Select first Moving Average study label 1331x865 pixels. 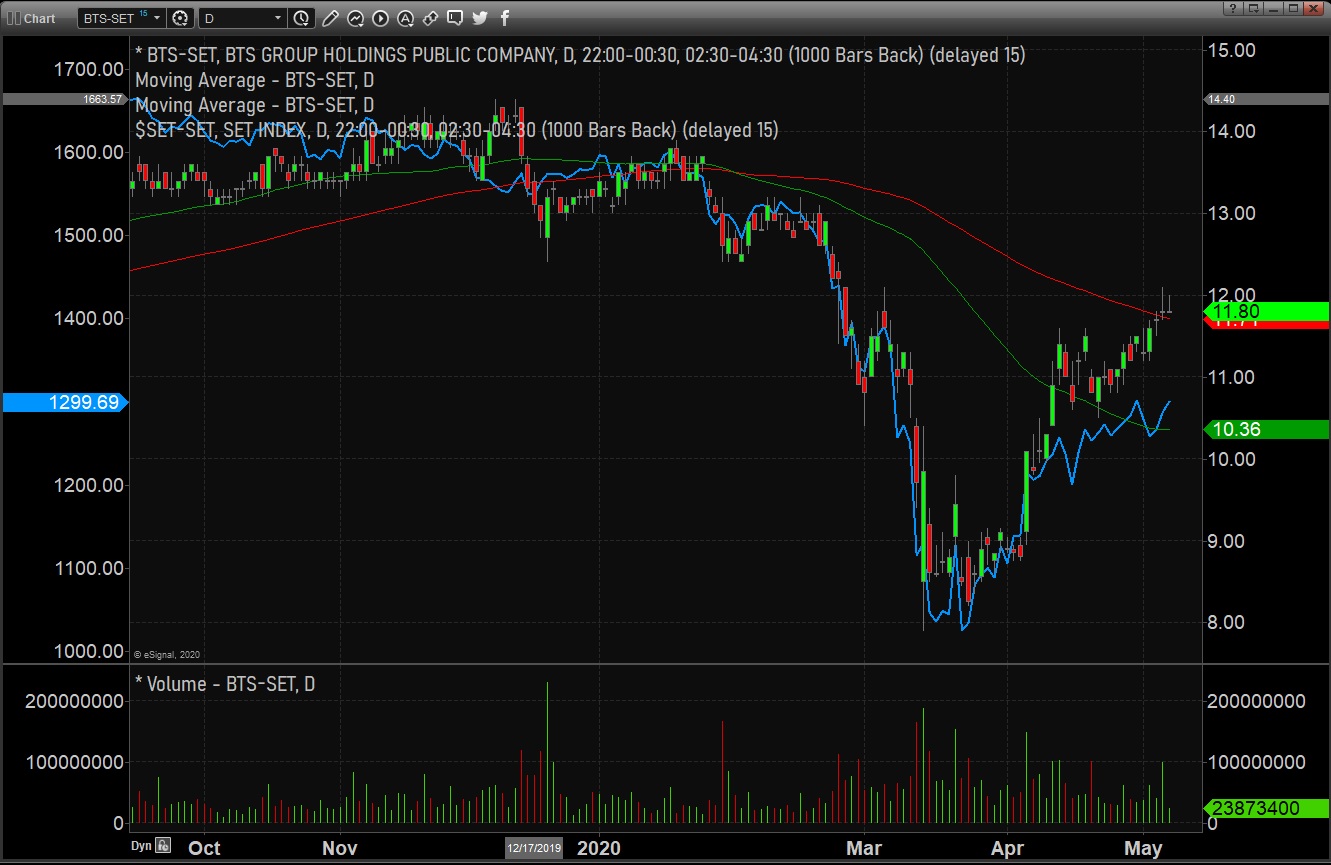click(x=254, y=80)
